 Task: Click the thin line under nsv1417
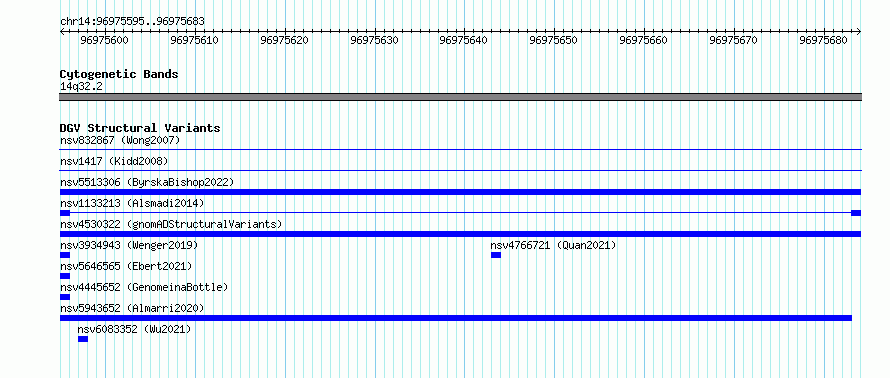click(x=460, y=170)
